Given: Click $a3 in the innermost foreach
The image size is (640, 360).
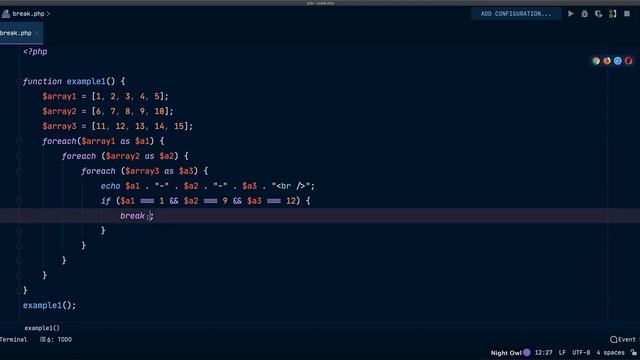Looking at the screenshot, I should point(186,171).
